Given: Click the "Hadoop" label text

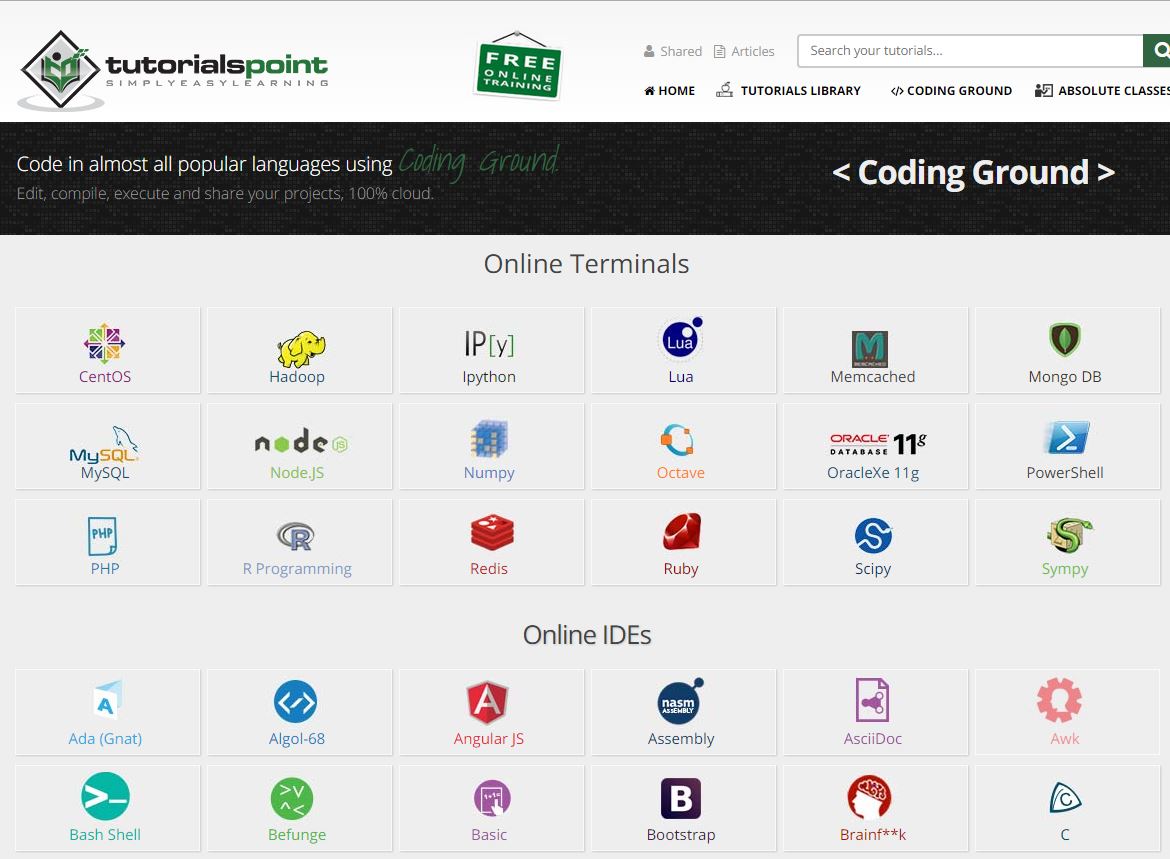Looking at the screenshot, I should point(297,377).
